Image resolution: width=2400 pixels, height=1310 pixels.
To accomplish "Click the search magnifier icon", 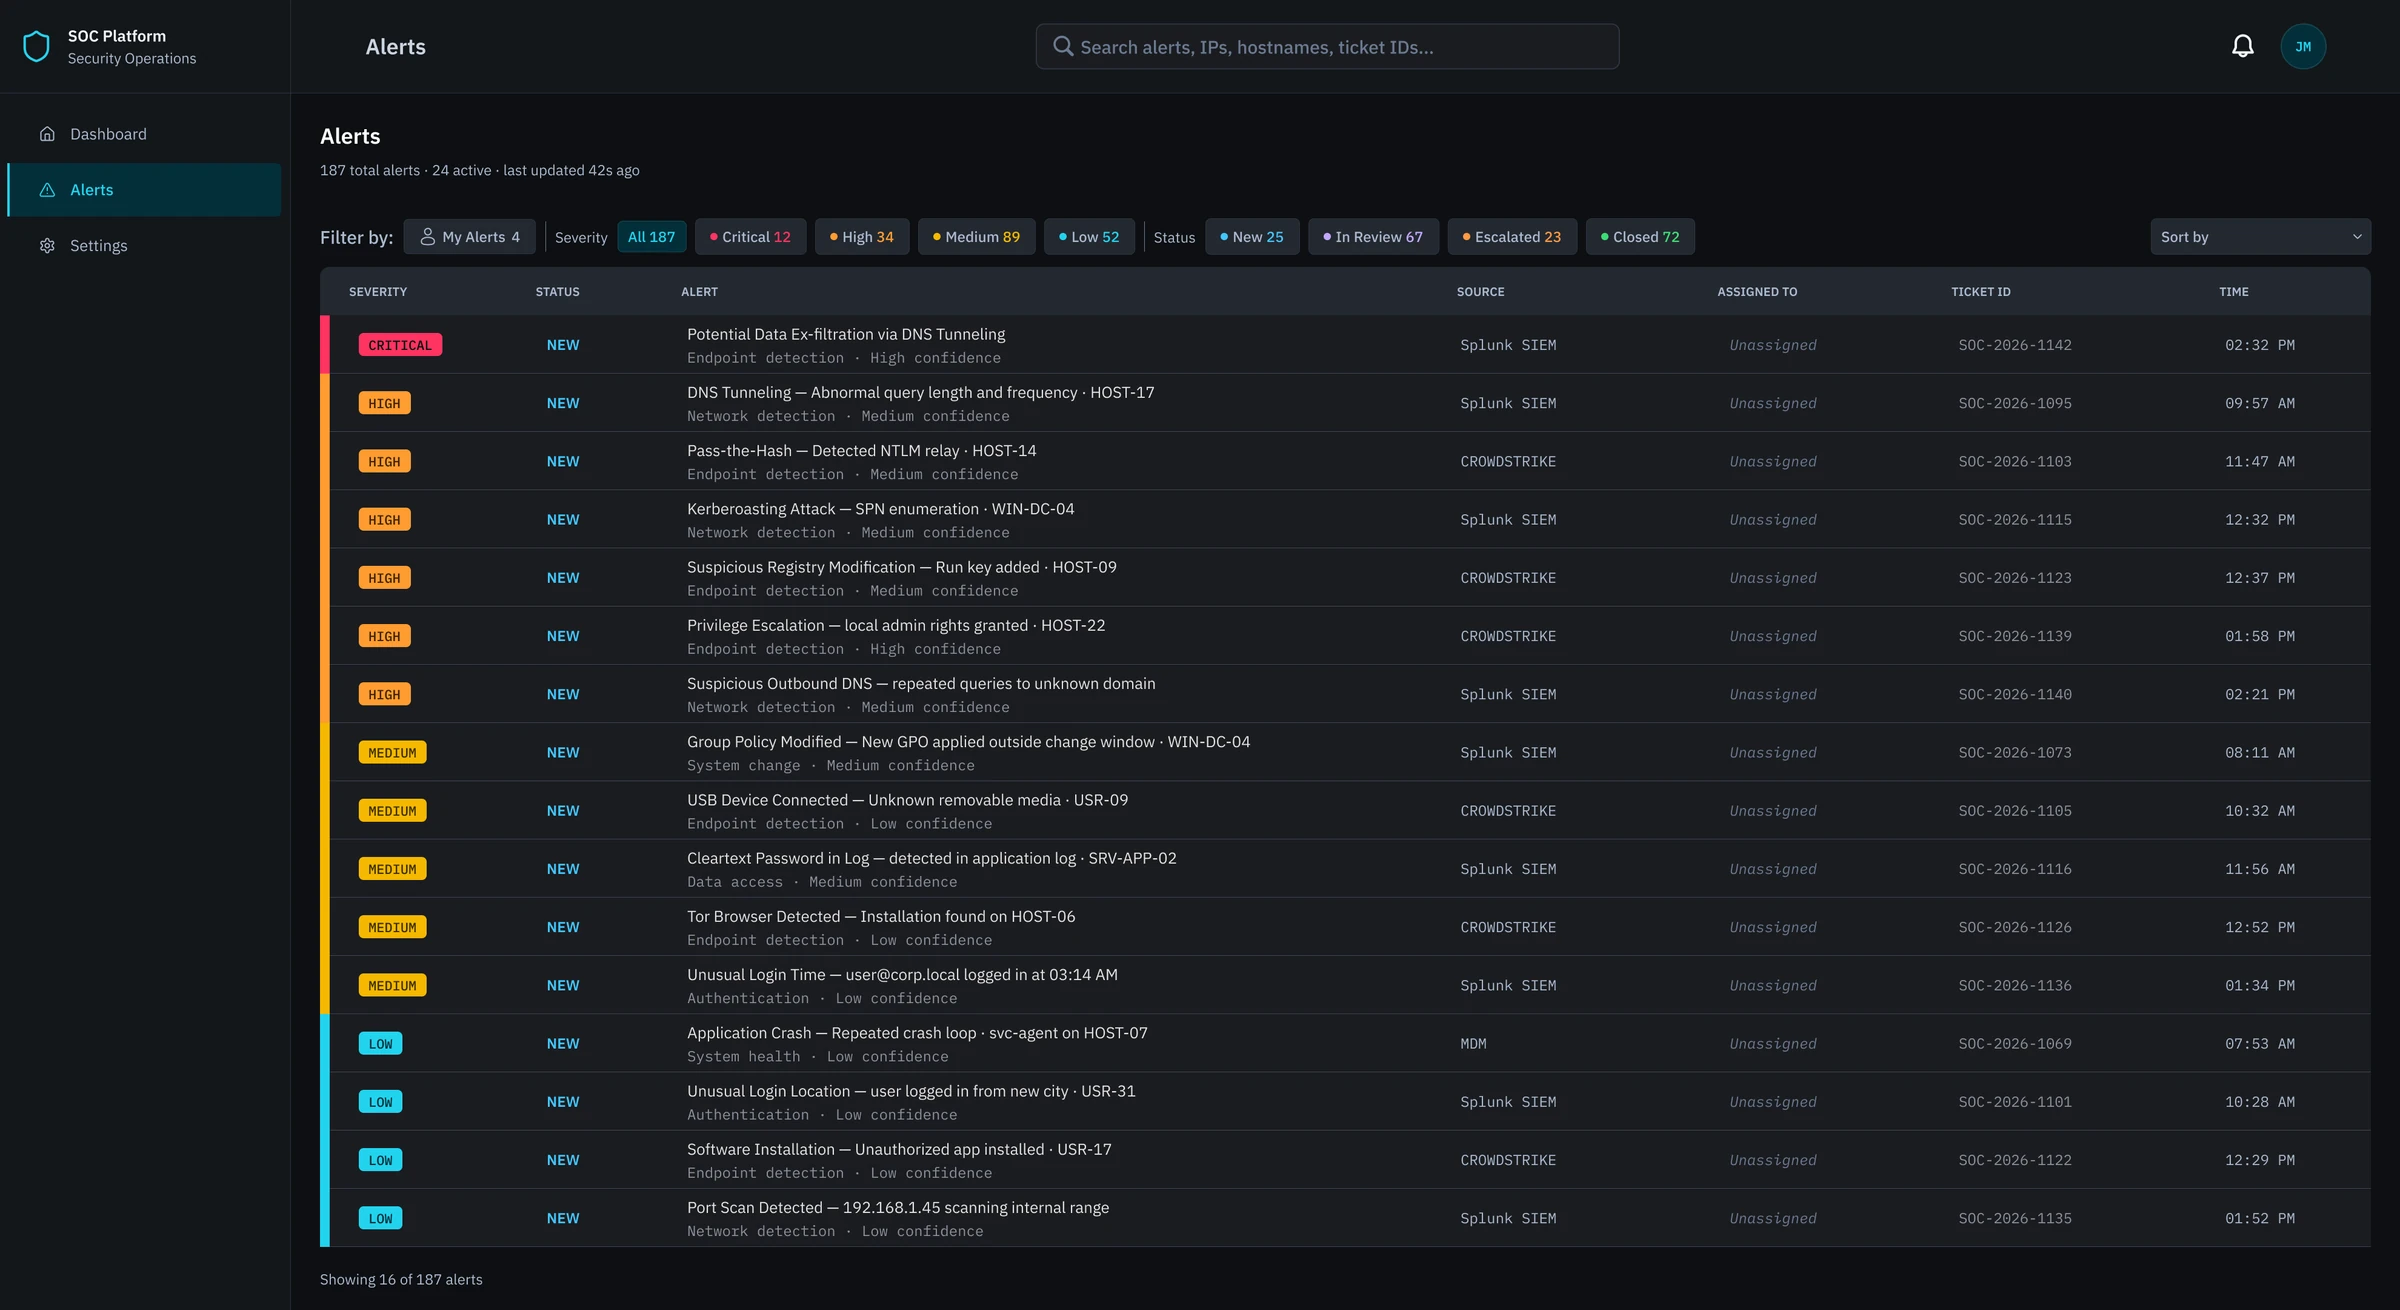I will [1063, 46].
